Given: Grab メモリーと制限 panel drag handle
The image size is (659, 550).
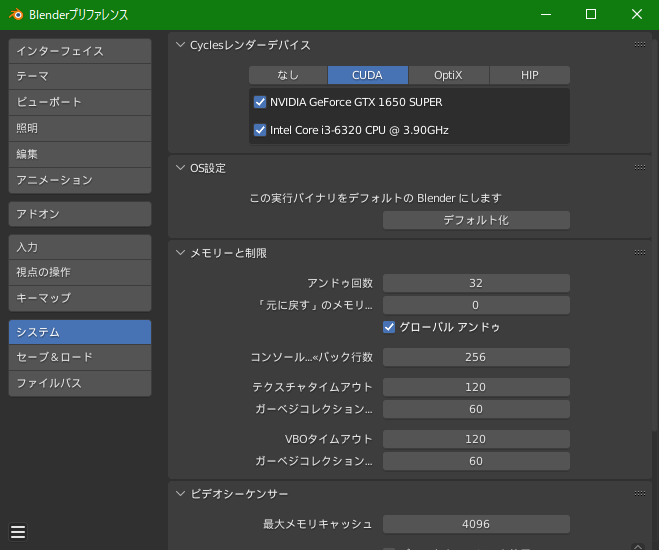Looking at the screenshot, I should [x=640, y=253].
